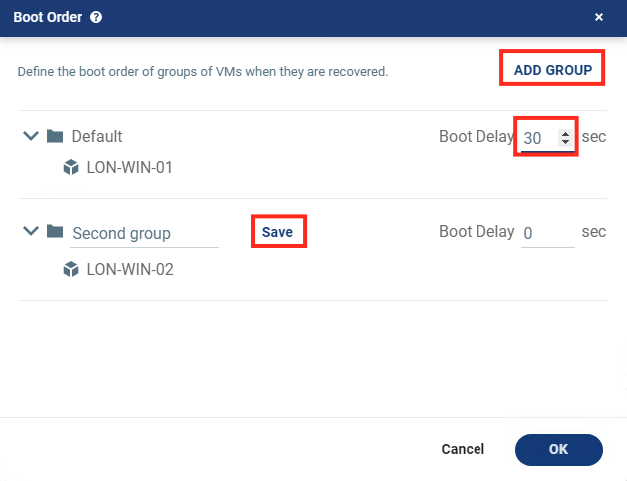The image size is (627, 481).
Task: Confirm boot order with OK
Action: click(x=558, y=449)
